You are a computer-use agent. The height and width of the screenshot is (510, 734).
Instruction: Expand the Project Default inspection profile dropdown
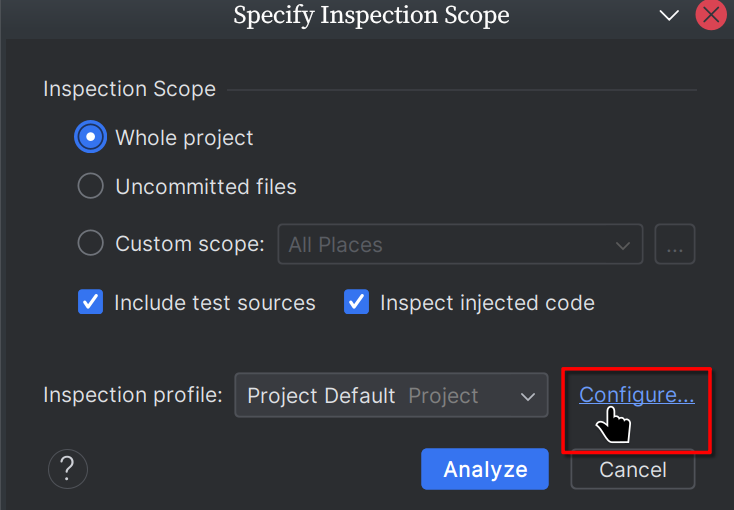391,396
